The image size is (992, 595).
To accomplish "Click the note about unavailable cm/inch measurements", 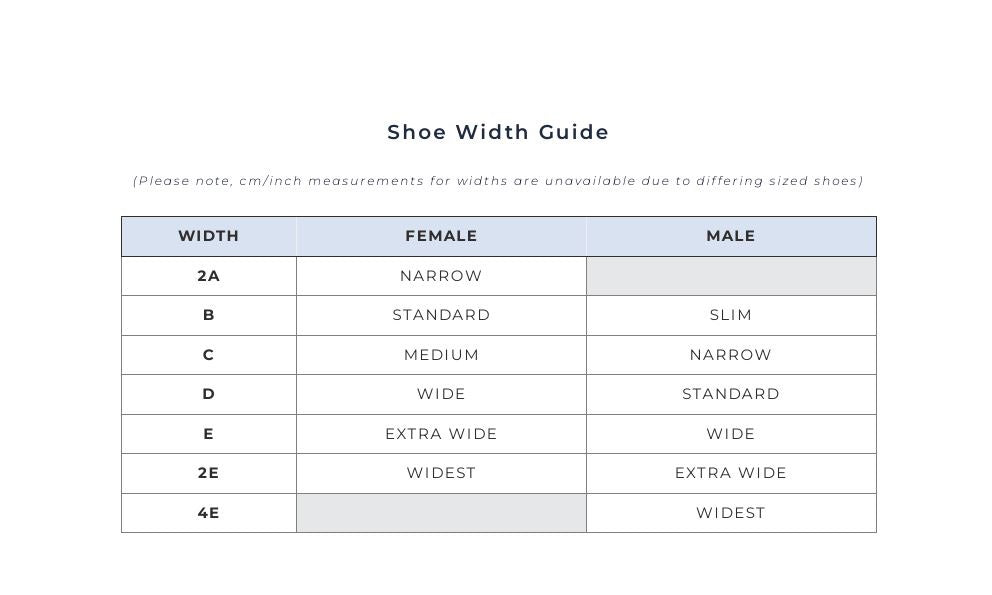I will 498,181.
